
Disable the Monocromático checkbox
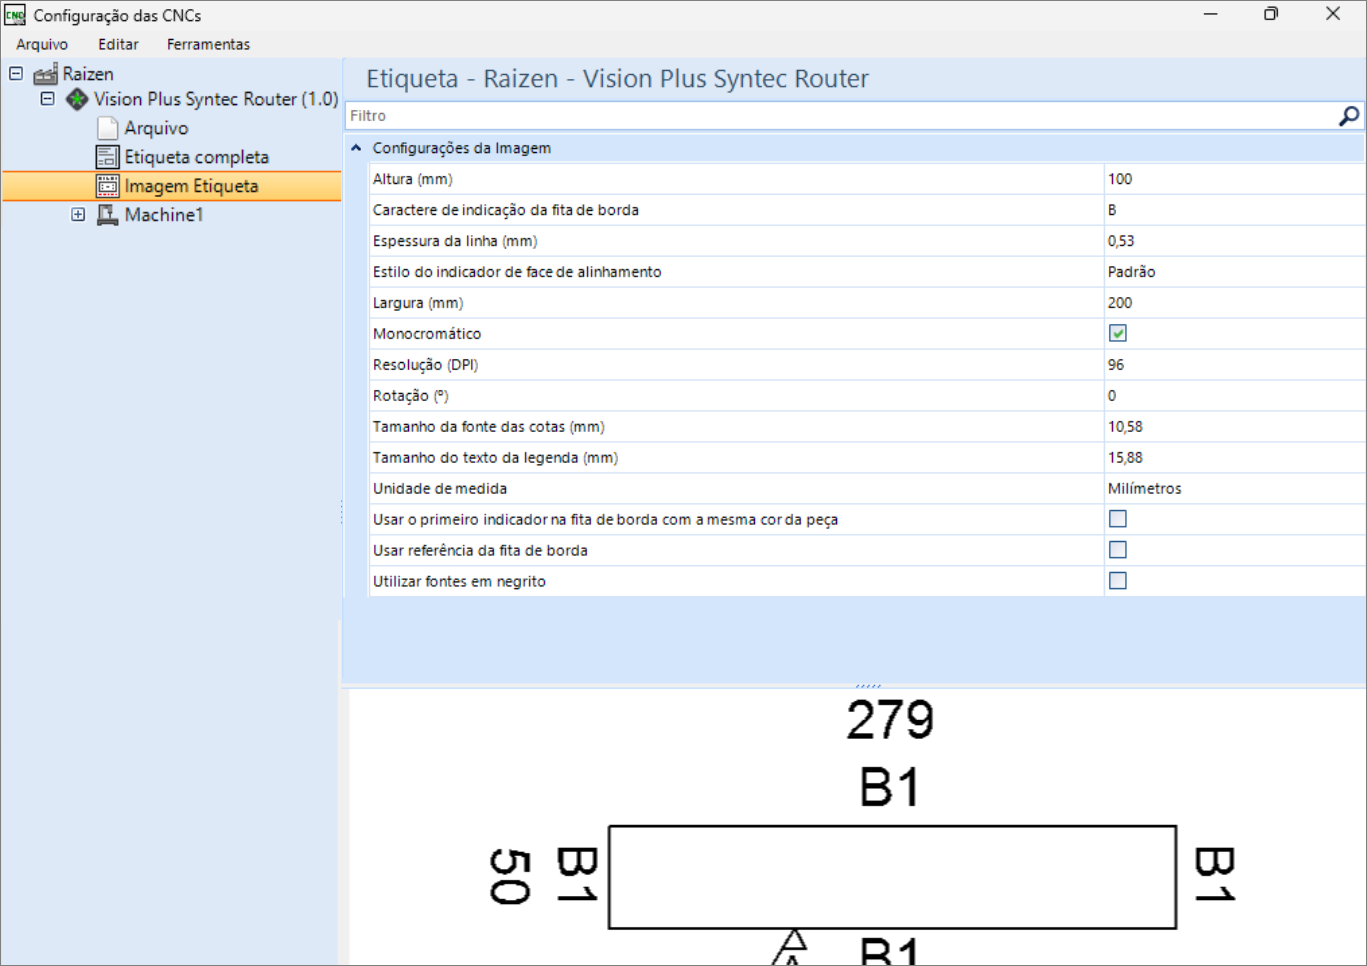tap(1118, 334)
